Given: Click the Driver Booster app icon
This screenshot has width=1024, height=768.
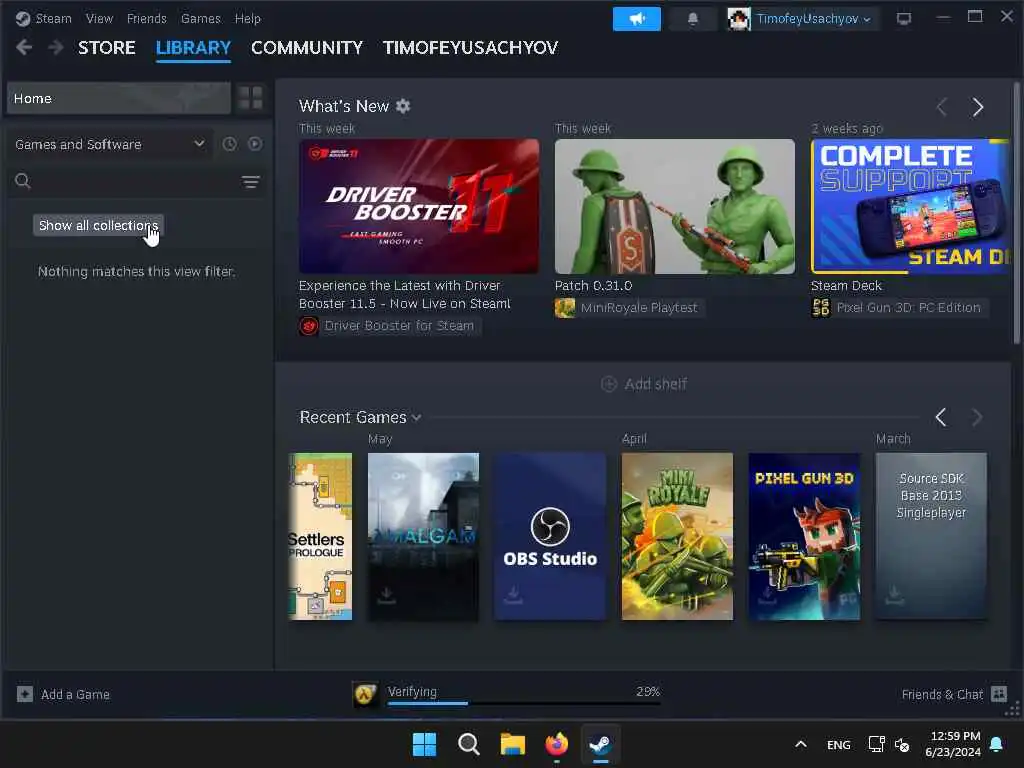Looking at the screenshot, I should pyautogui.click(x=309, y=326).
